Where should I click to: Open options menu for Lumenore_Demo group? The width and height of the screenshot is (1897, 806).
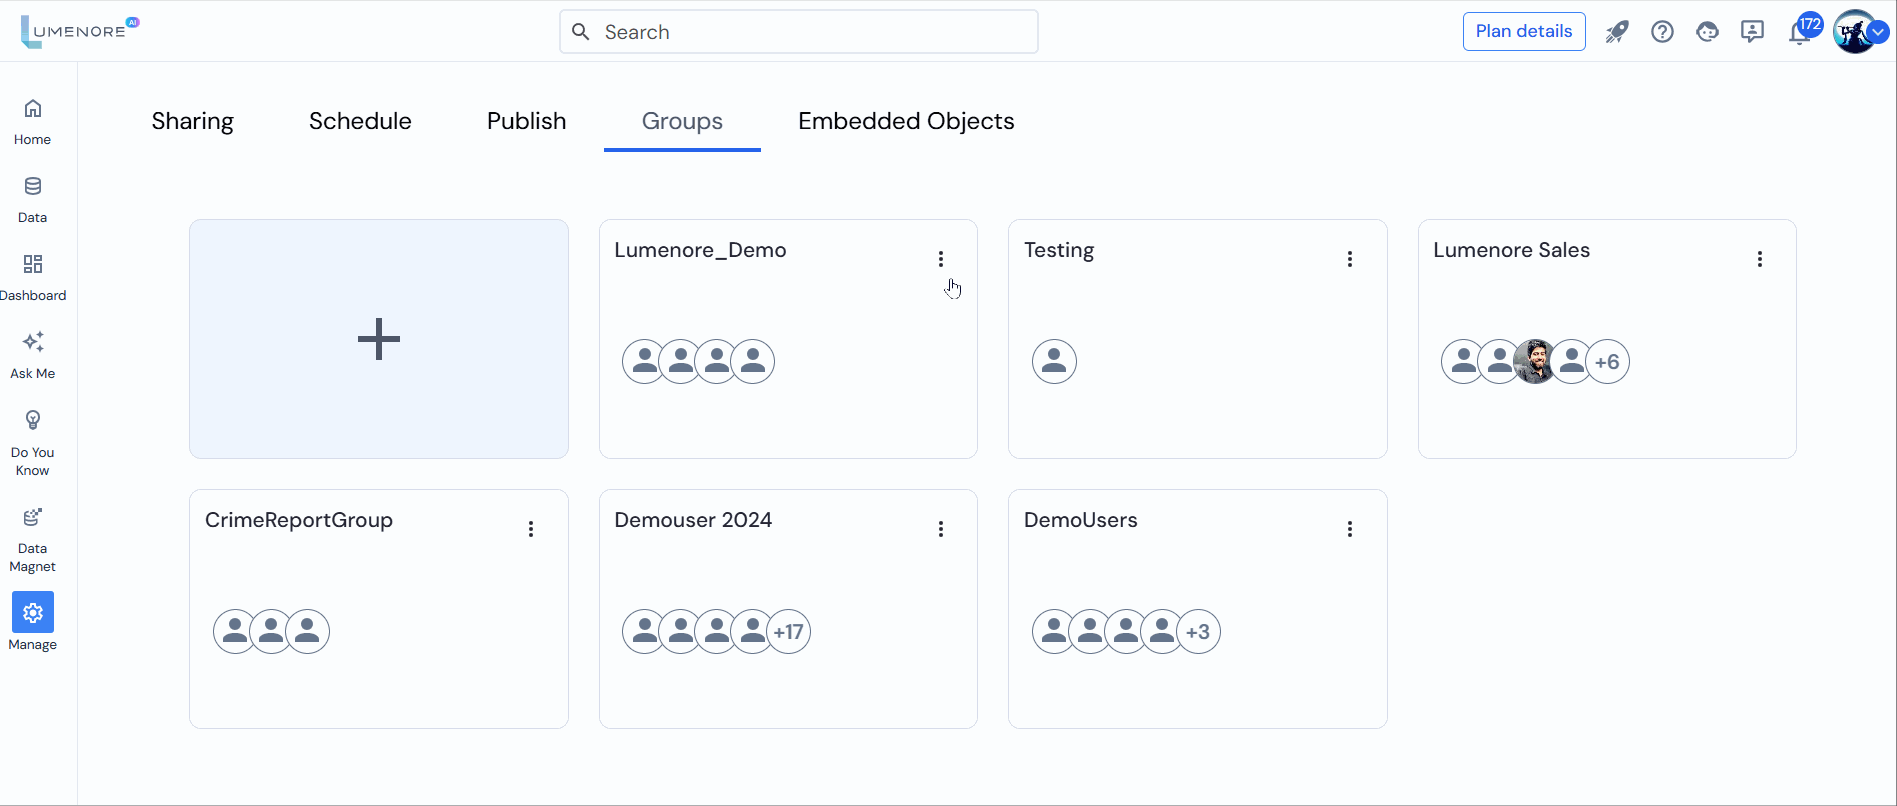point(940,259)
